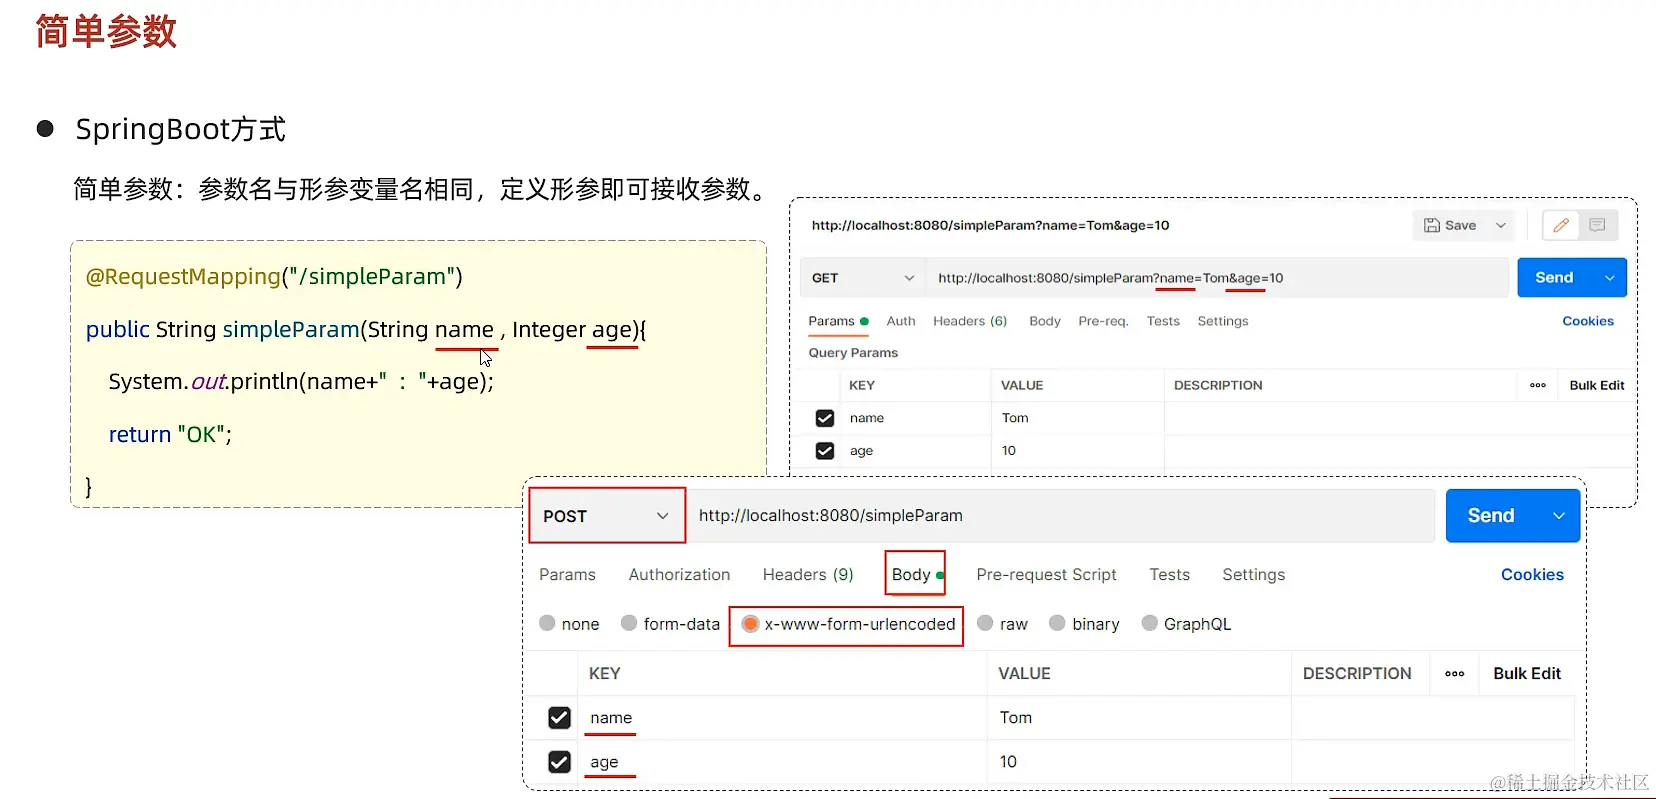Click the Save button with disk icon
1656x799 pixels.
pyautogui.click(x=1450, y=225)
